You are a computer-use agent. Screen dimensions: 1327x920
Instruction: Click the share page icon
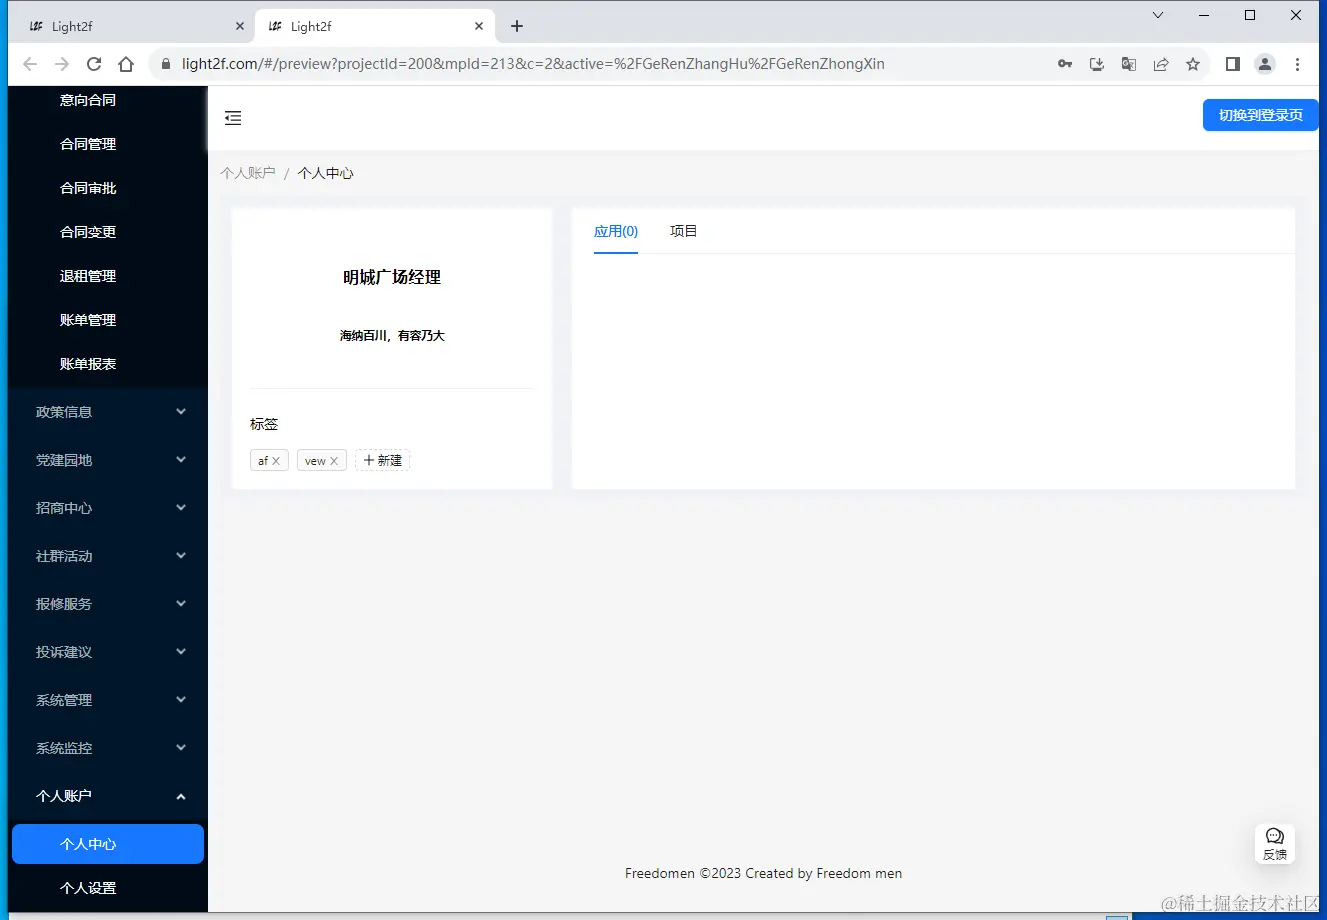[x=1161, y=64]
